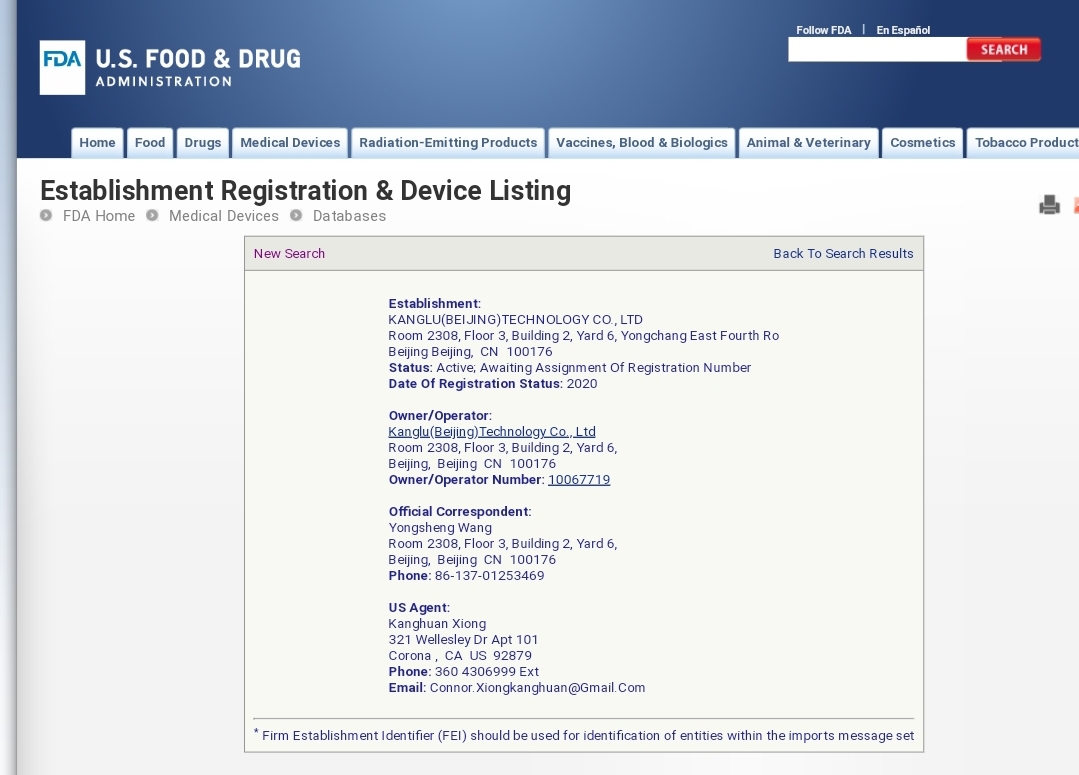Viewport: 1079px width, 775px height.
Task: Open the Animal & Veterinary tab
Action: pyautogui.click(x=808, y=143)
